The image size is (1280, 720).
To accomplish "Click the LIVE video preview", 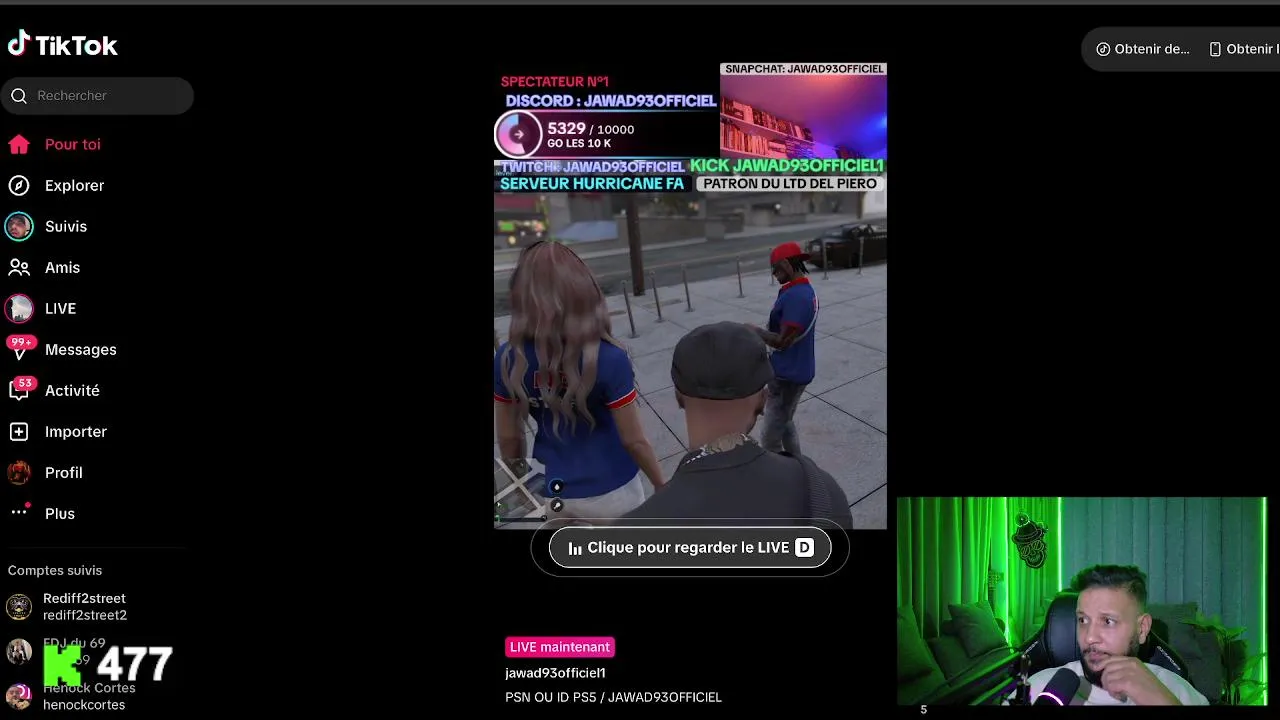I will pos(690,296).
